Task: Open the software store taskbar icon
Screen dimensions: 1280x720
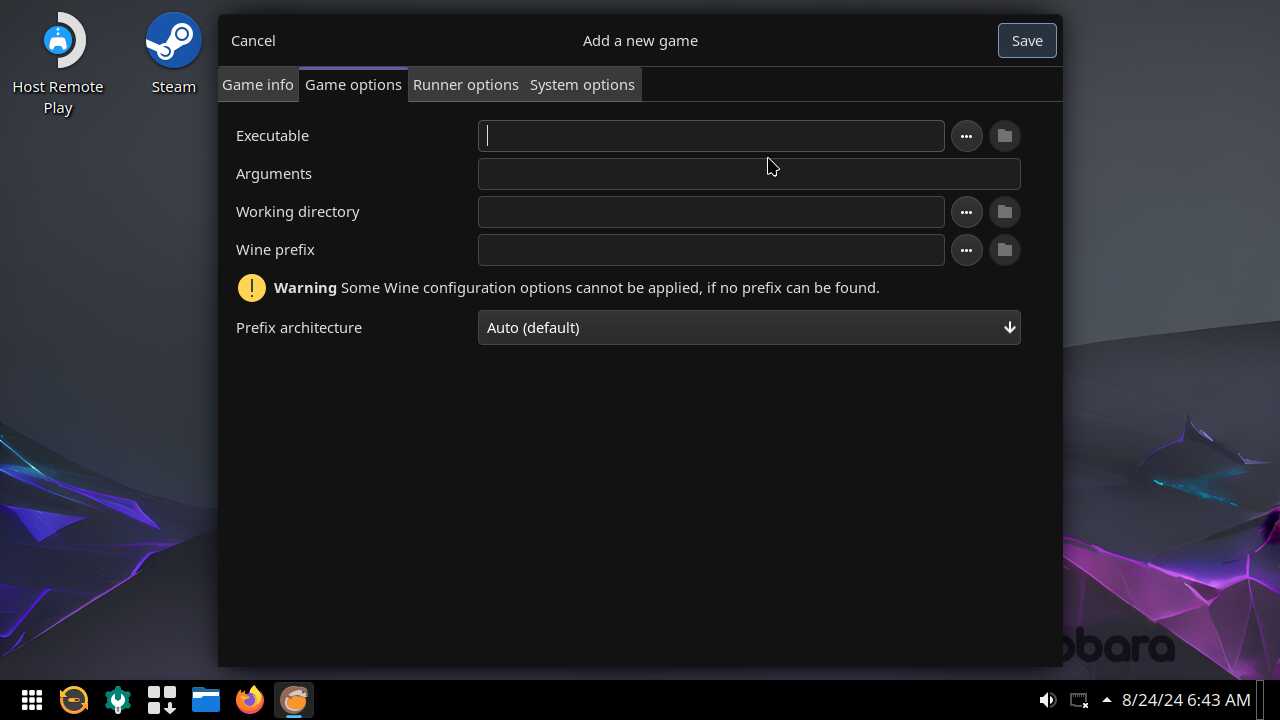Action: tap(162, 700)
